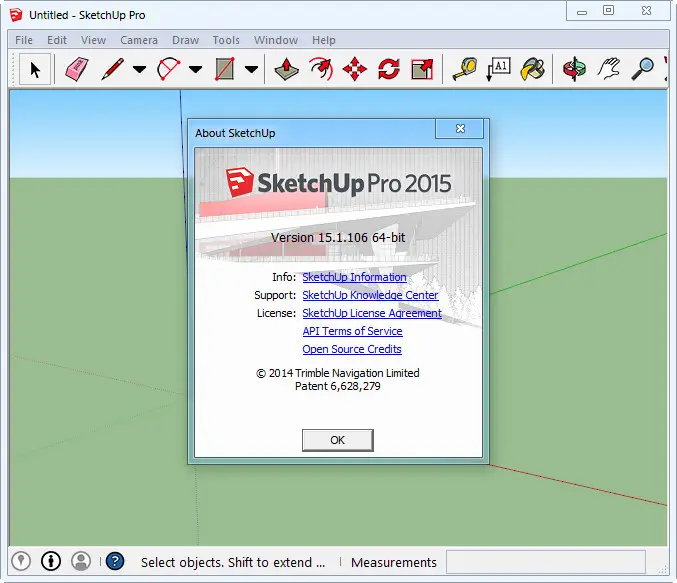This screenshot has width=677, height=583.
Task: Click the version 15.1.106 64-bit text
Action: [x=338, y=238]
